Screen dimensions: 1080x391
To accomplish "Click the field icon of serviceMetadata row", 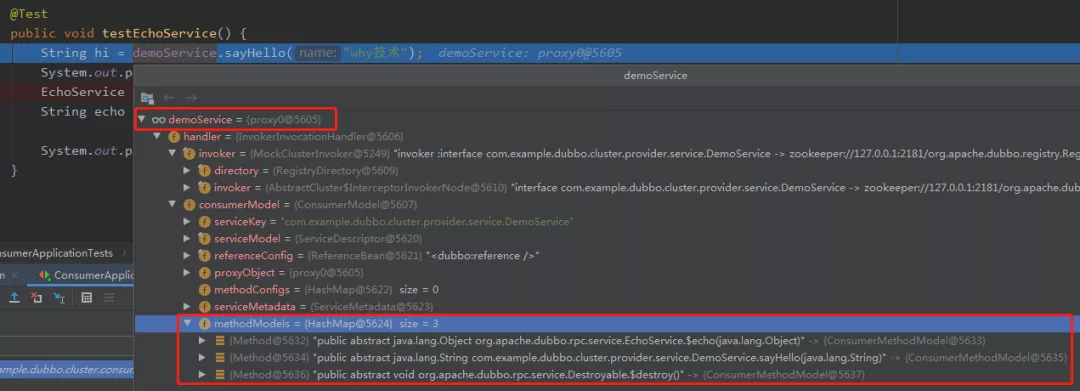I will point(205,306).
